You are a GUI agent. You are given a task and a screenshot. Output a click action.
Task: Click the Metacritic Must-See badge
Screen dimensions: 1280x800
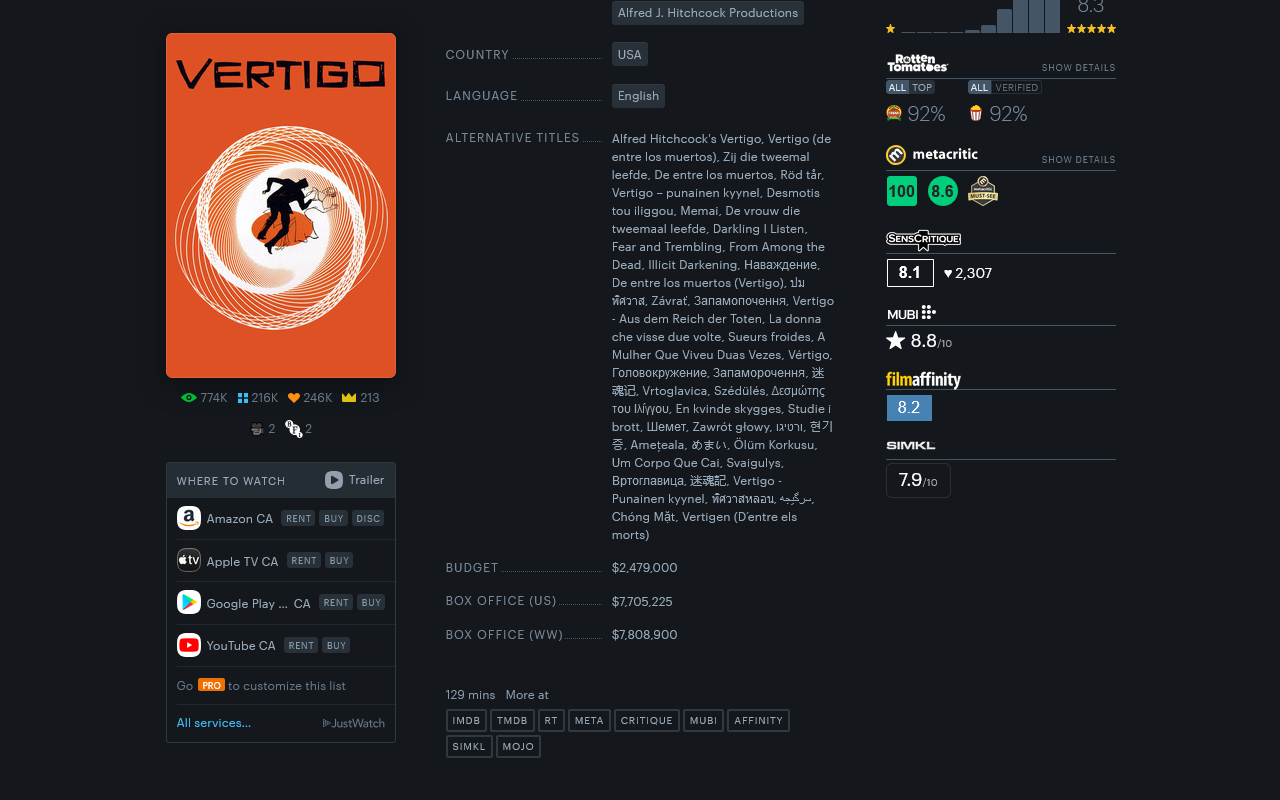click(983, 190)
